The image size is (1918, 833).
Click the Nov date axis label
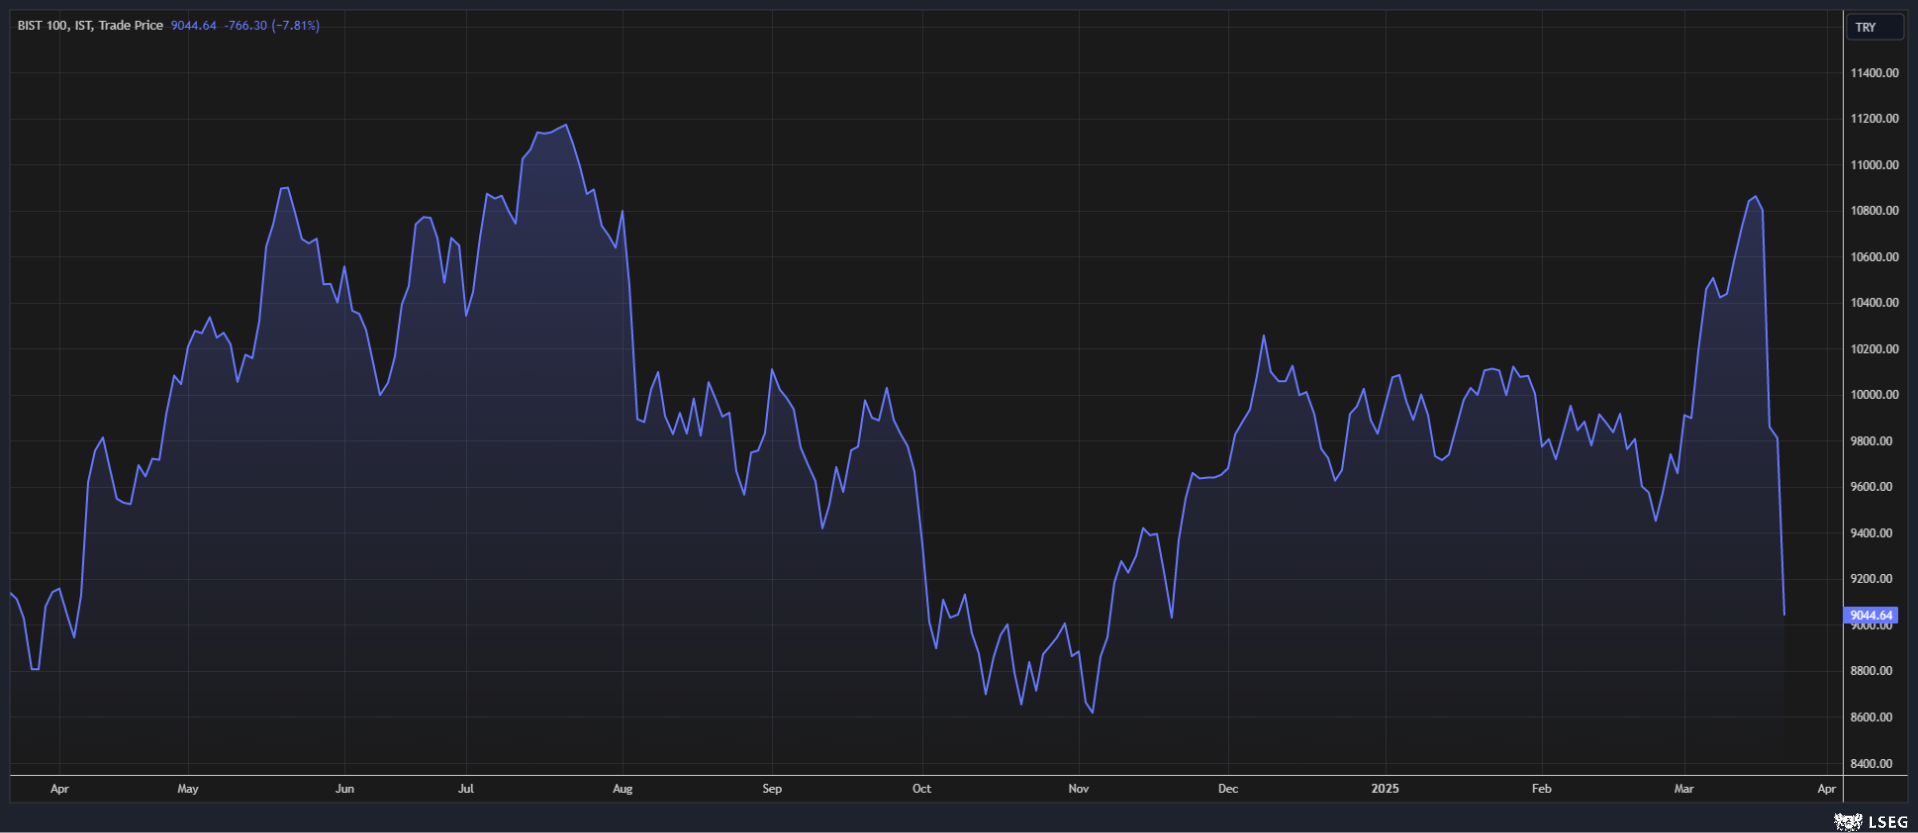point(1079,789)
